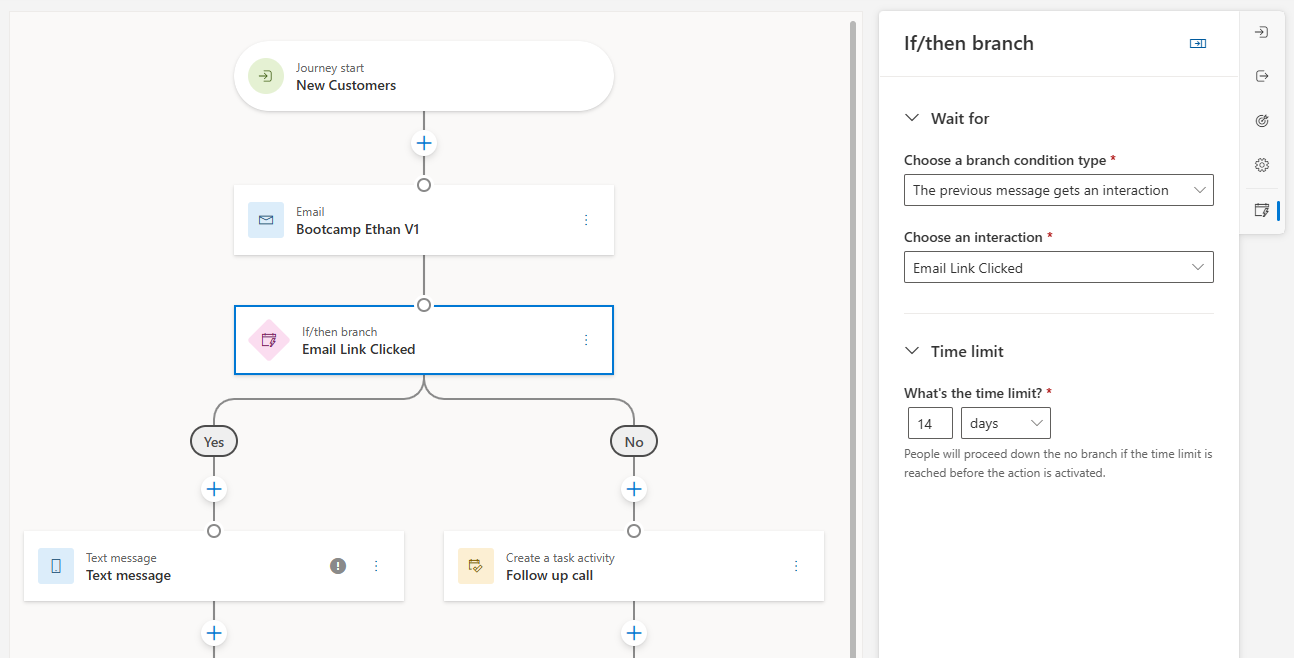Add a step under the Yes branch

[x=214, y=489]
